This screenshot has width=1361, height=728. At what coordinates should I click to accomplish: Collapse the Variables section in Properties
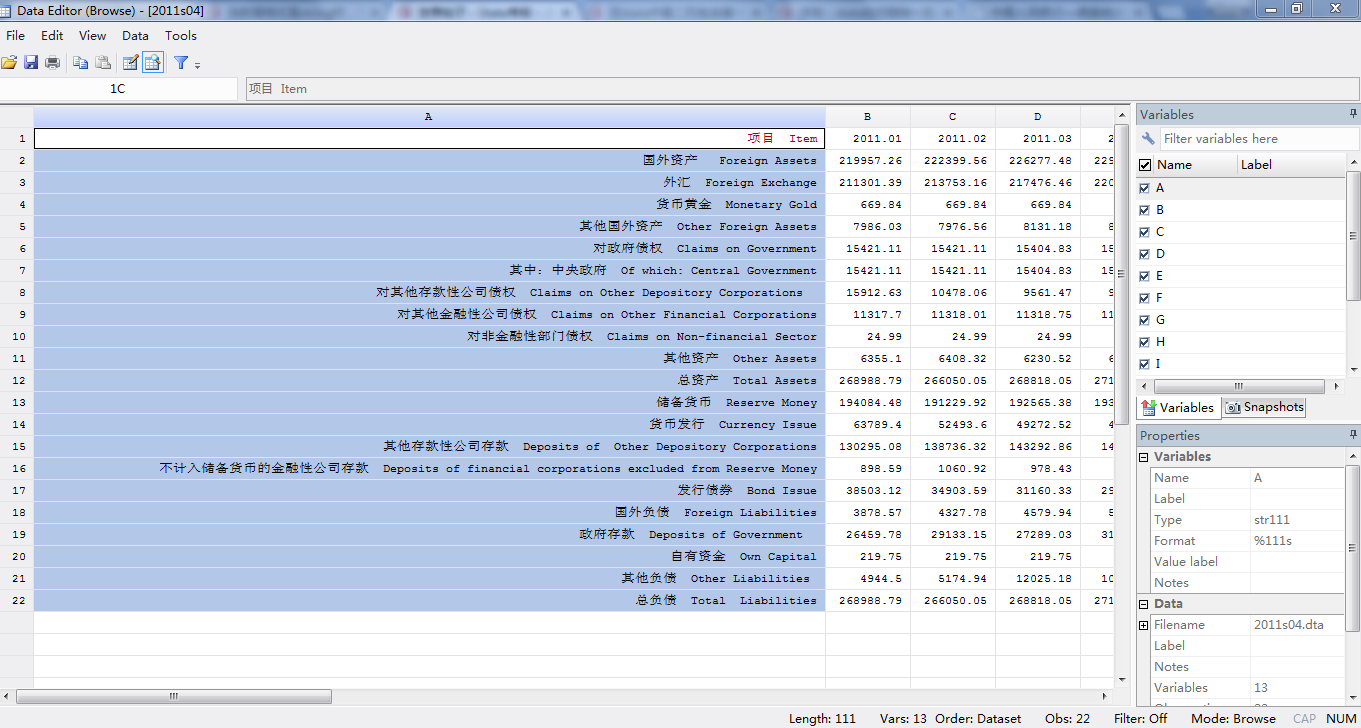point(1144,457)
